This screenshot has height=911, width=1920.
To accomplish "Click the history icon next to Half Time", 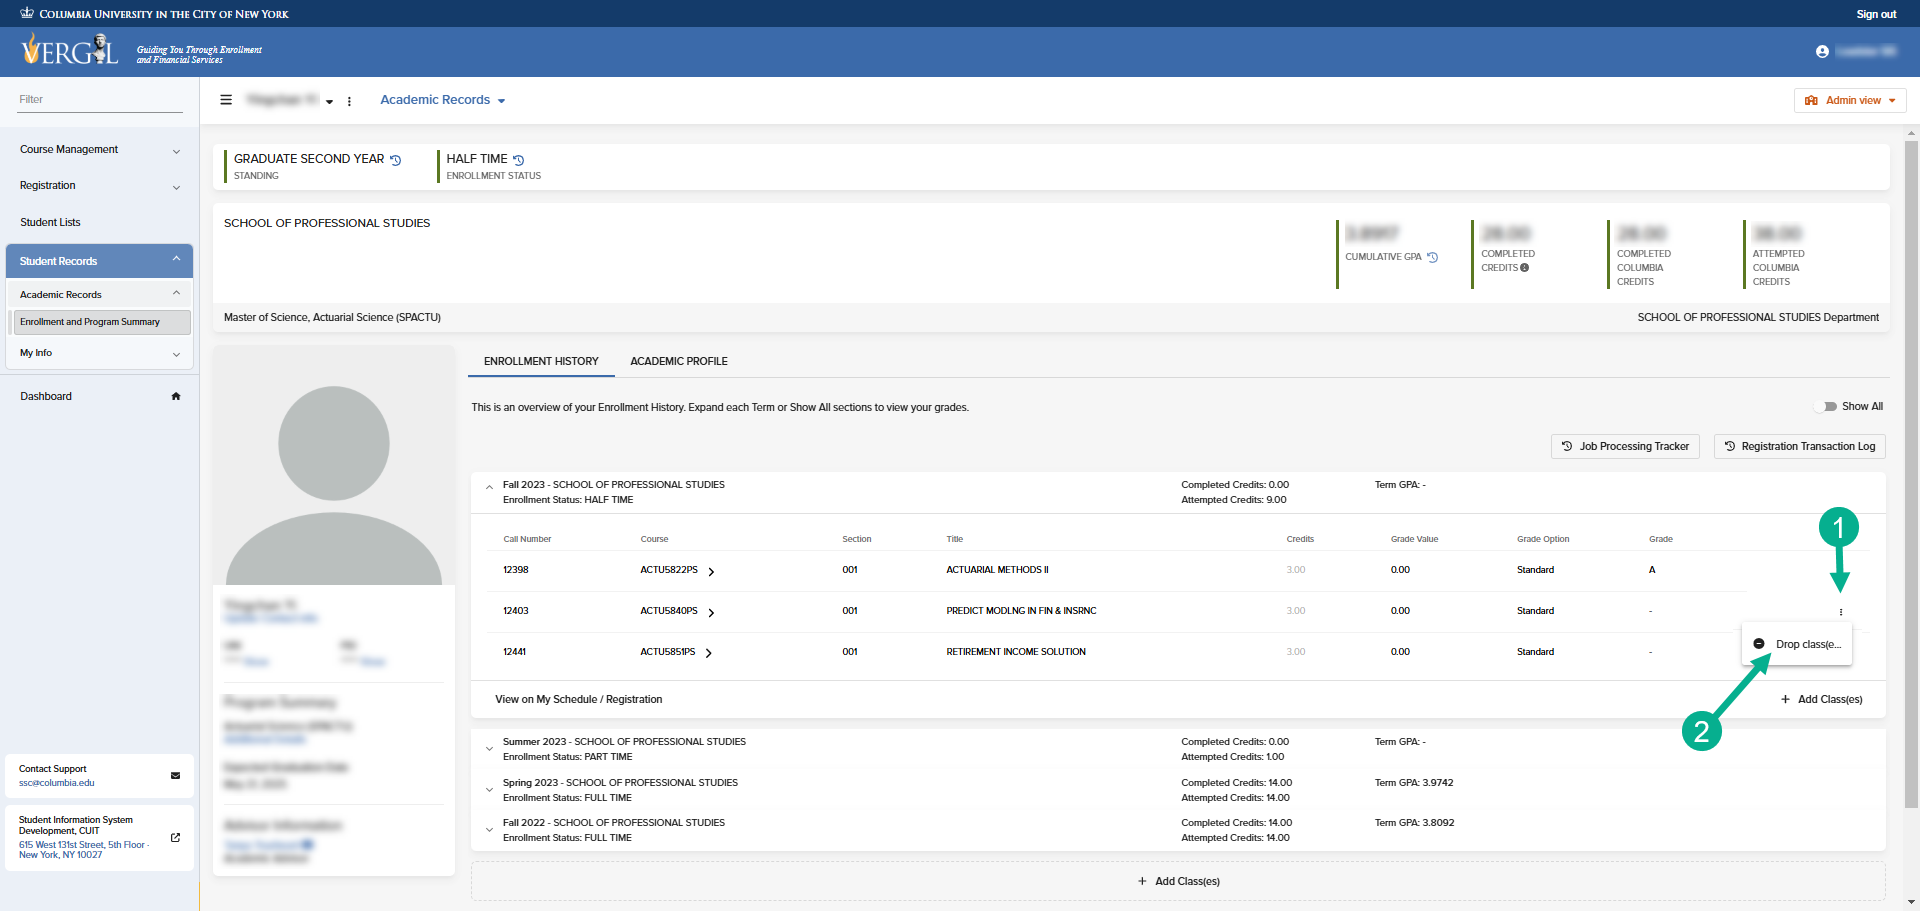I will click(518, 160).
